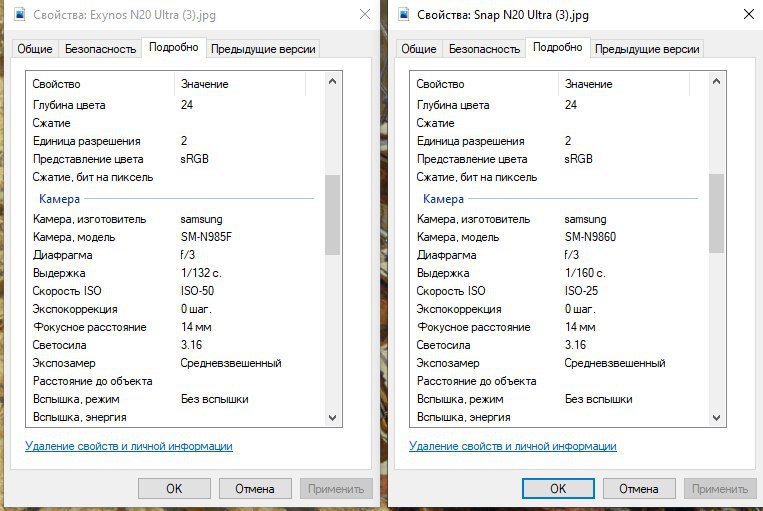Switch to Безопасность tab in Snap window
763x511 pixels.
coord(484,49)
